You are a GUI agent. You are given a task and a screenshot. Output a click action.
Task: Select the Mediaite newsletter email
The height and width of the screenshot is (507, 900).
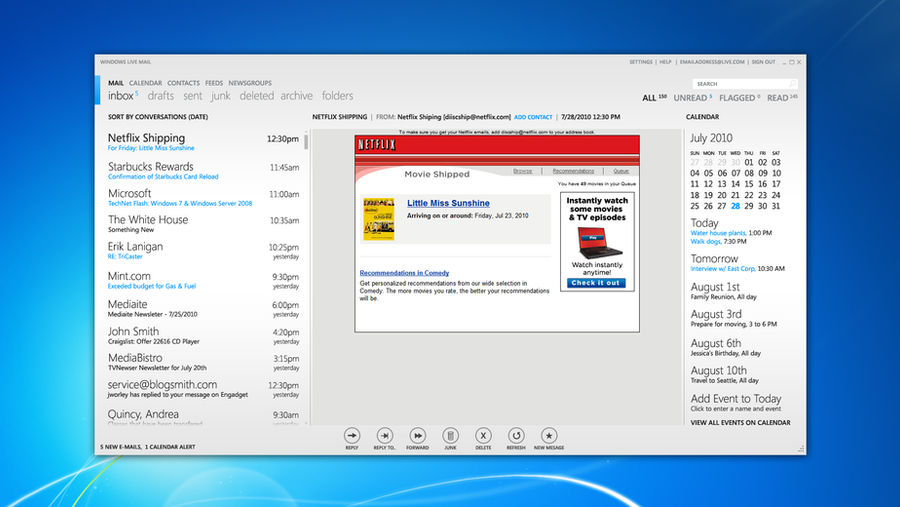(204, 308)
